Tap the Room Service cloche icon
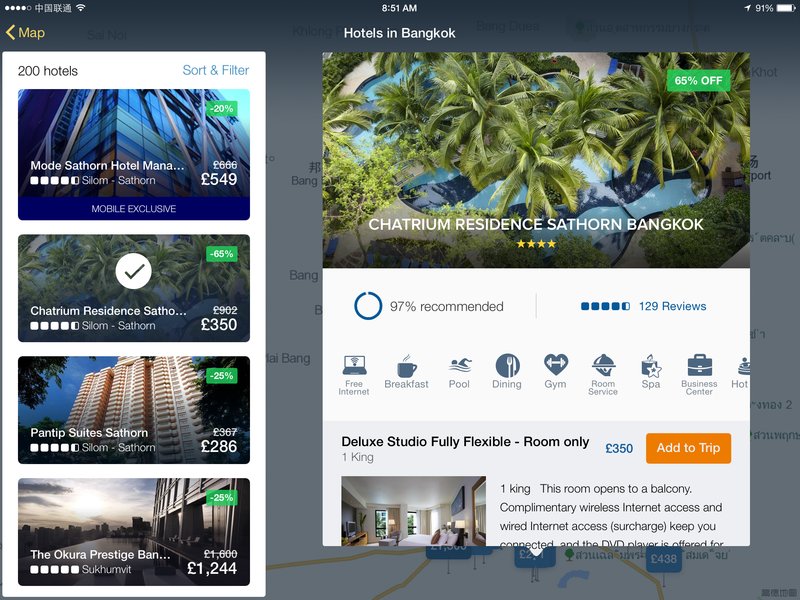800x600 pixels. [x=603, y=365]
